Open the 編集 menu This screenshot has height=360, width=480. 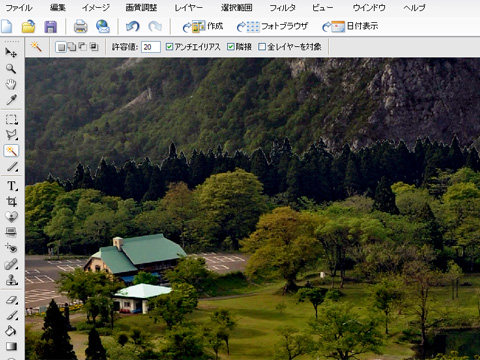point(58,7)
